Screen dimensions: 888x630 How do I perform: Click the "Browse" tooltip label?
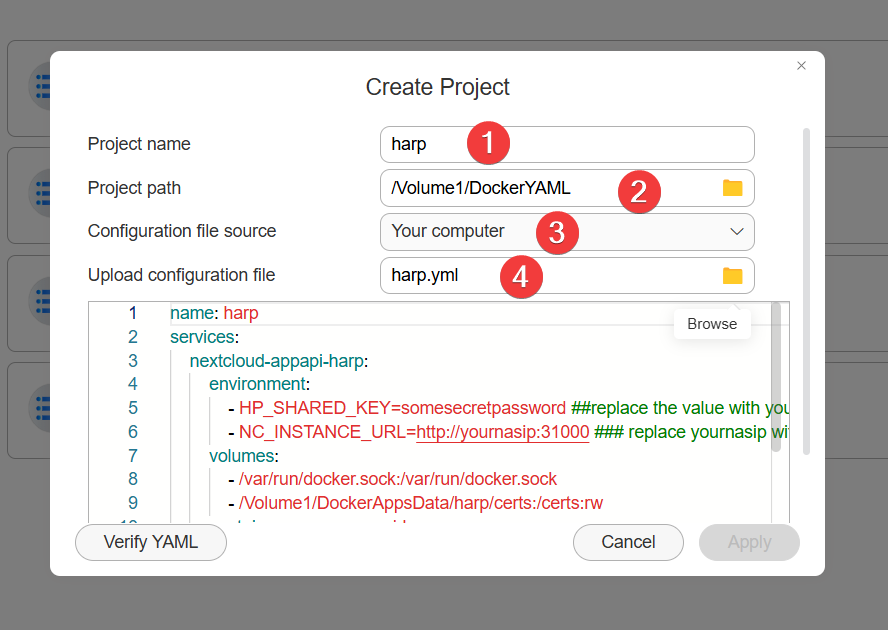(712, 324)
